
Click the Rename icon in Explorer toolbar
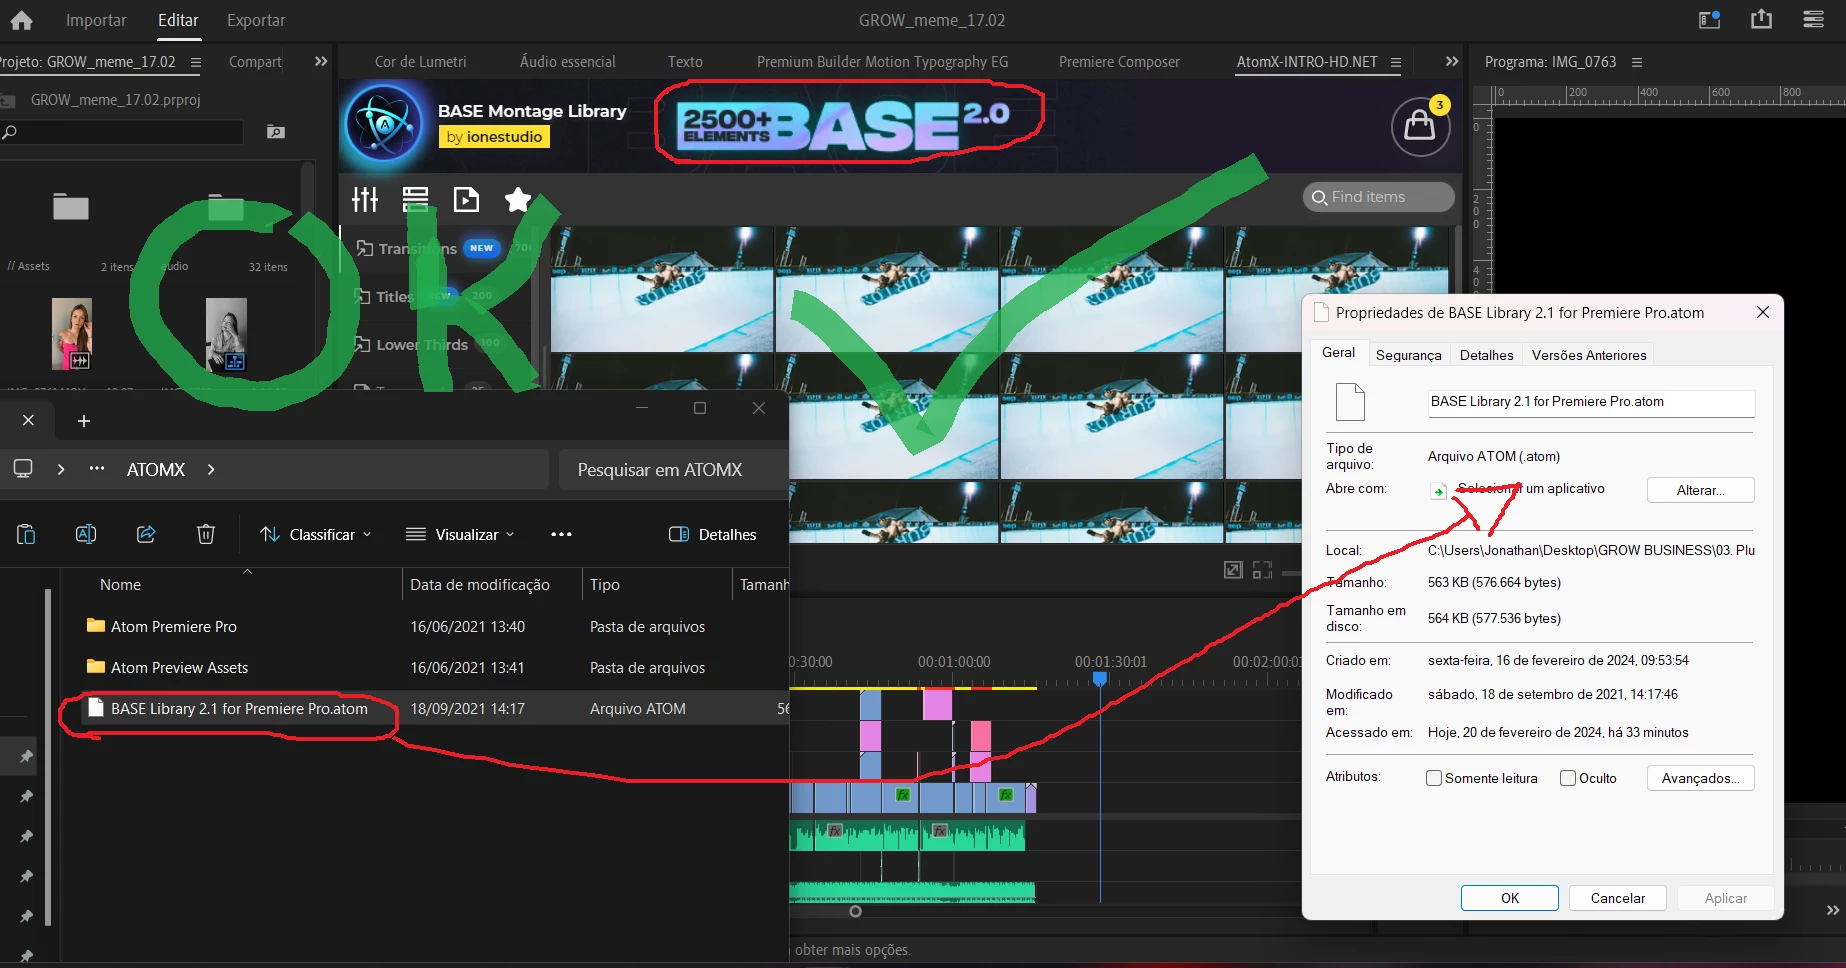86,534
